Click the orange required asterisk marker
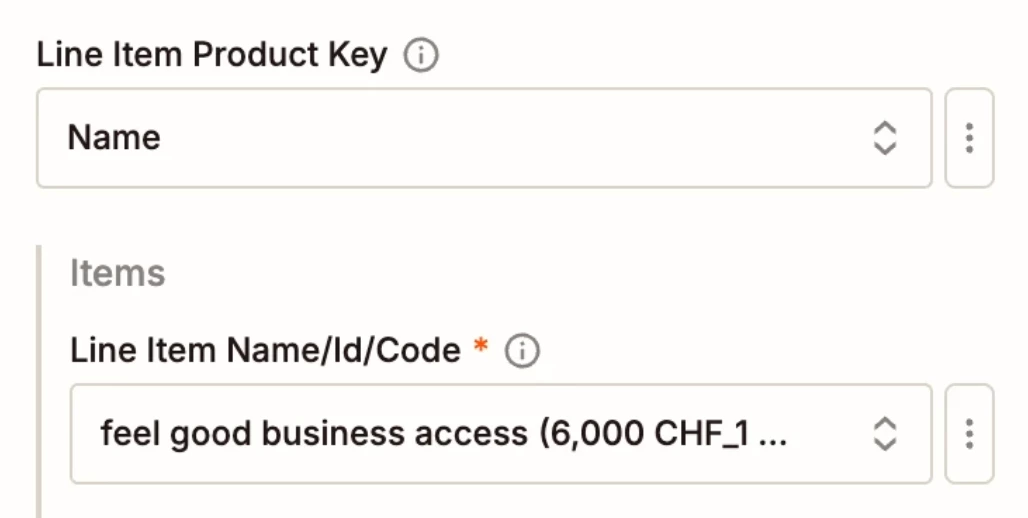 [481, 345]
